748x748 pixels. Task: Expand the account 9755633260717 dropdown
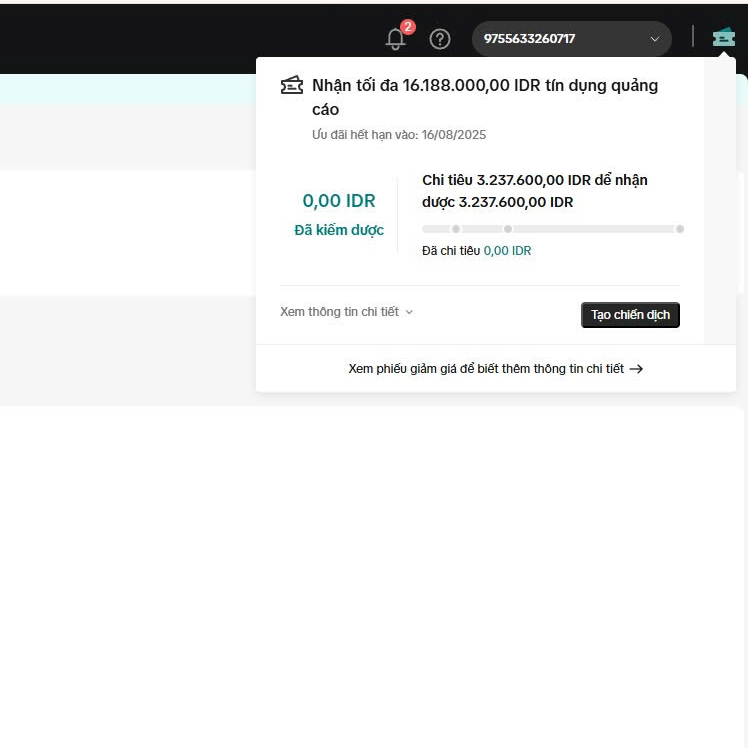click(571, 39)
